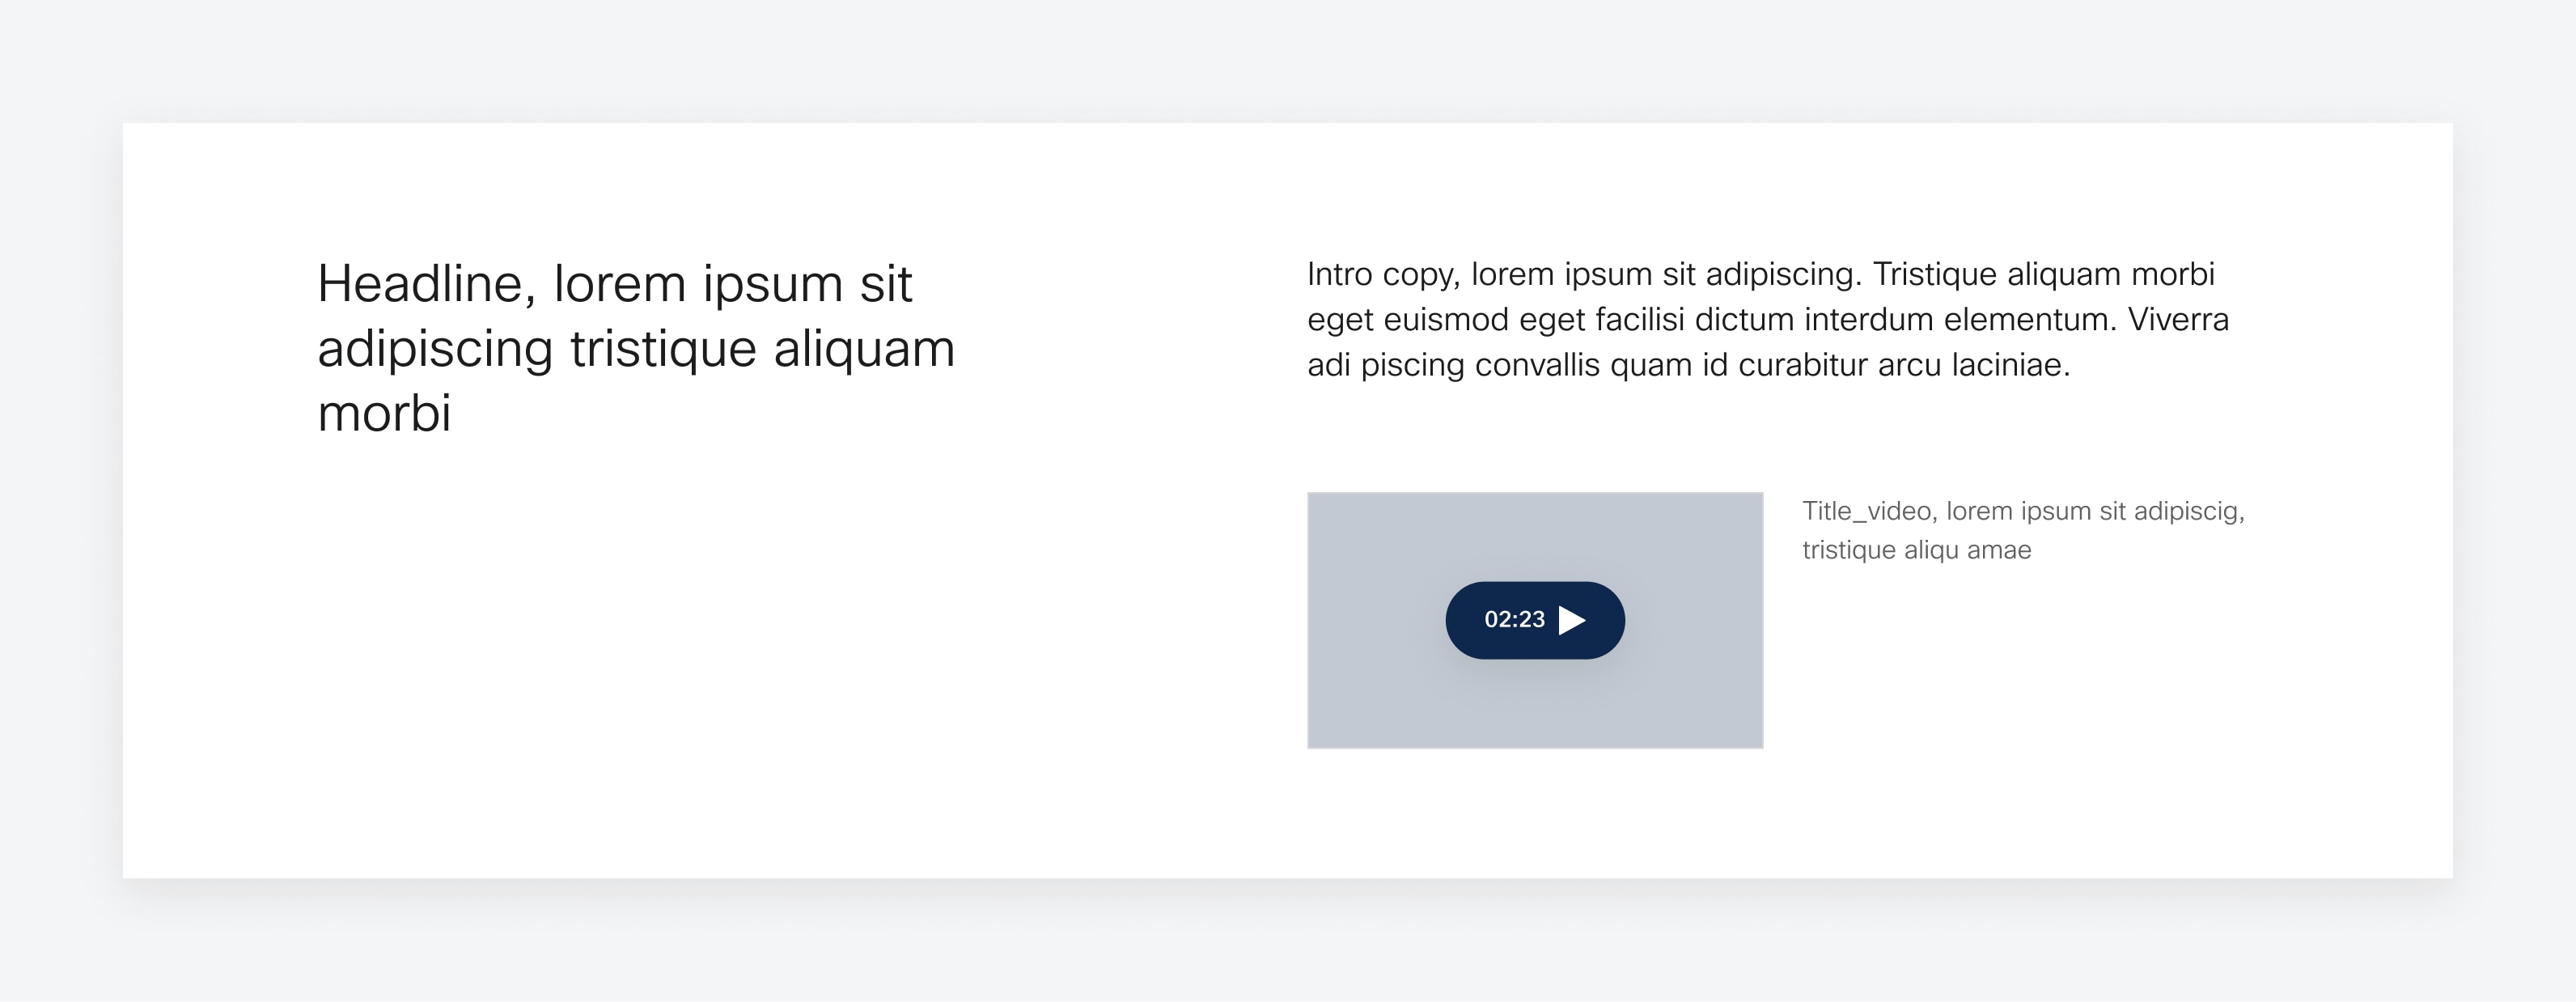The width and height of the screenshot is (2576, 1002).
Task: Click the word 'Viverra' in intro copy
Action: coord(2178,320)
